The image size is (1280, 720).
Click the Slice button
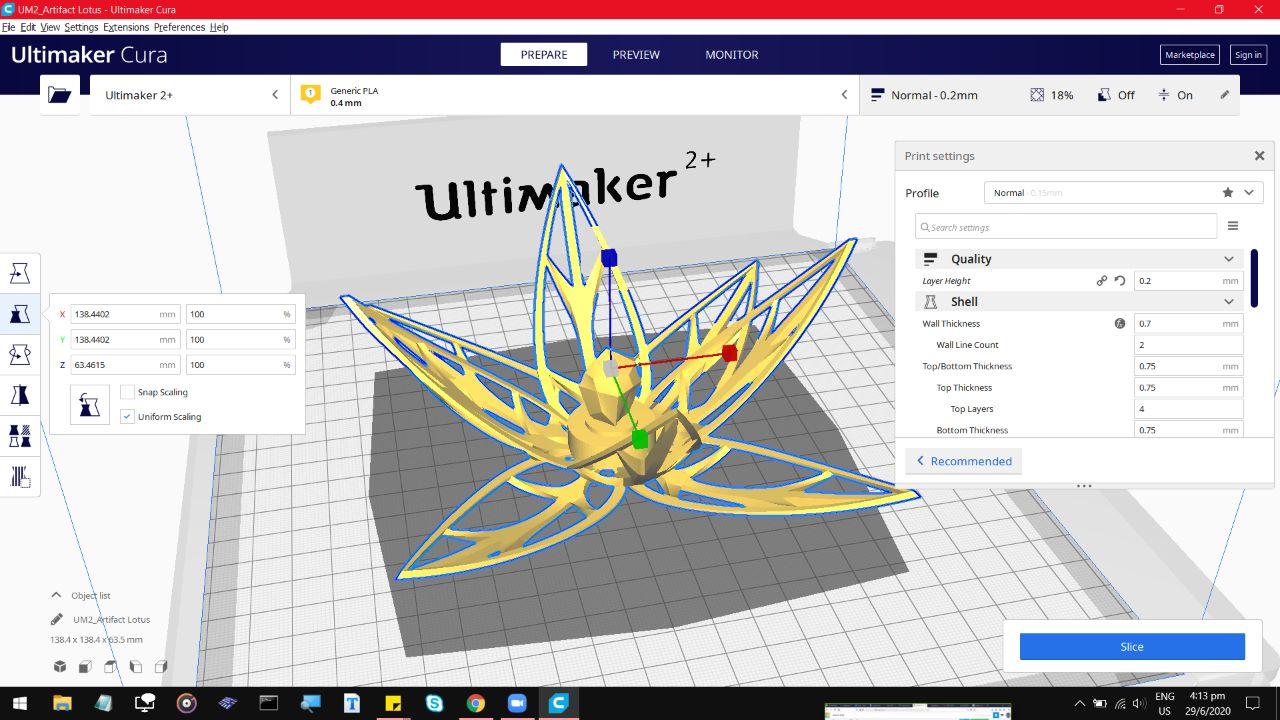[x=1132, y=647]
